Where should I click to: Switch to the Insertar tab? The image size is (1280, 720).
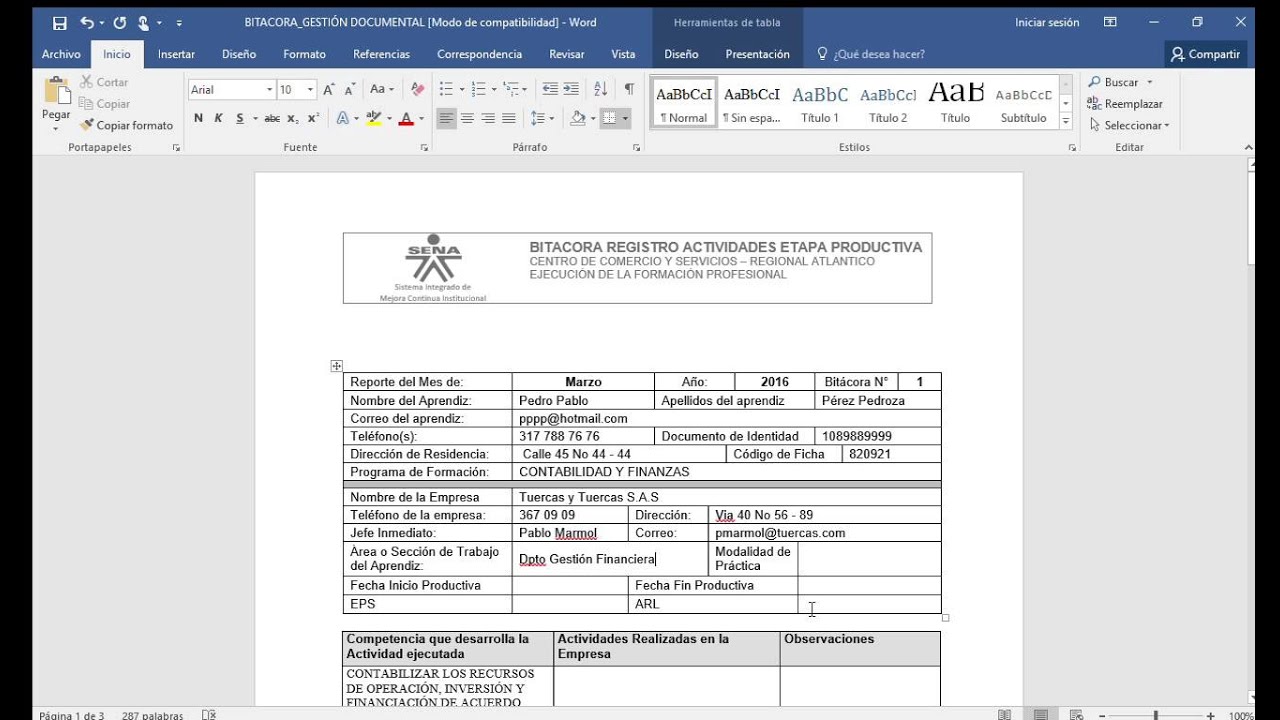click(176, 54)
